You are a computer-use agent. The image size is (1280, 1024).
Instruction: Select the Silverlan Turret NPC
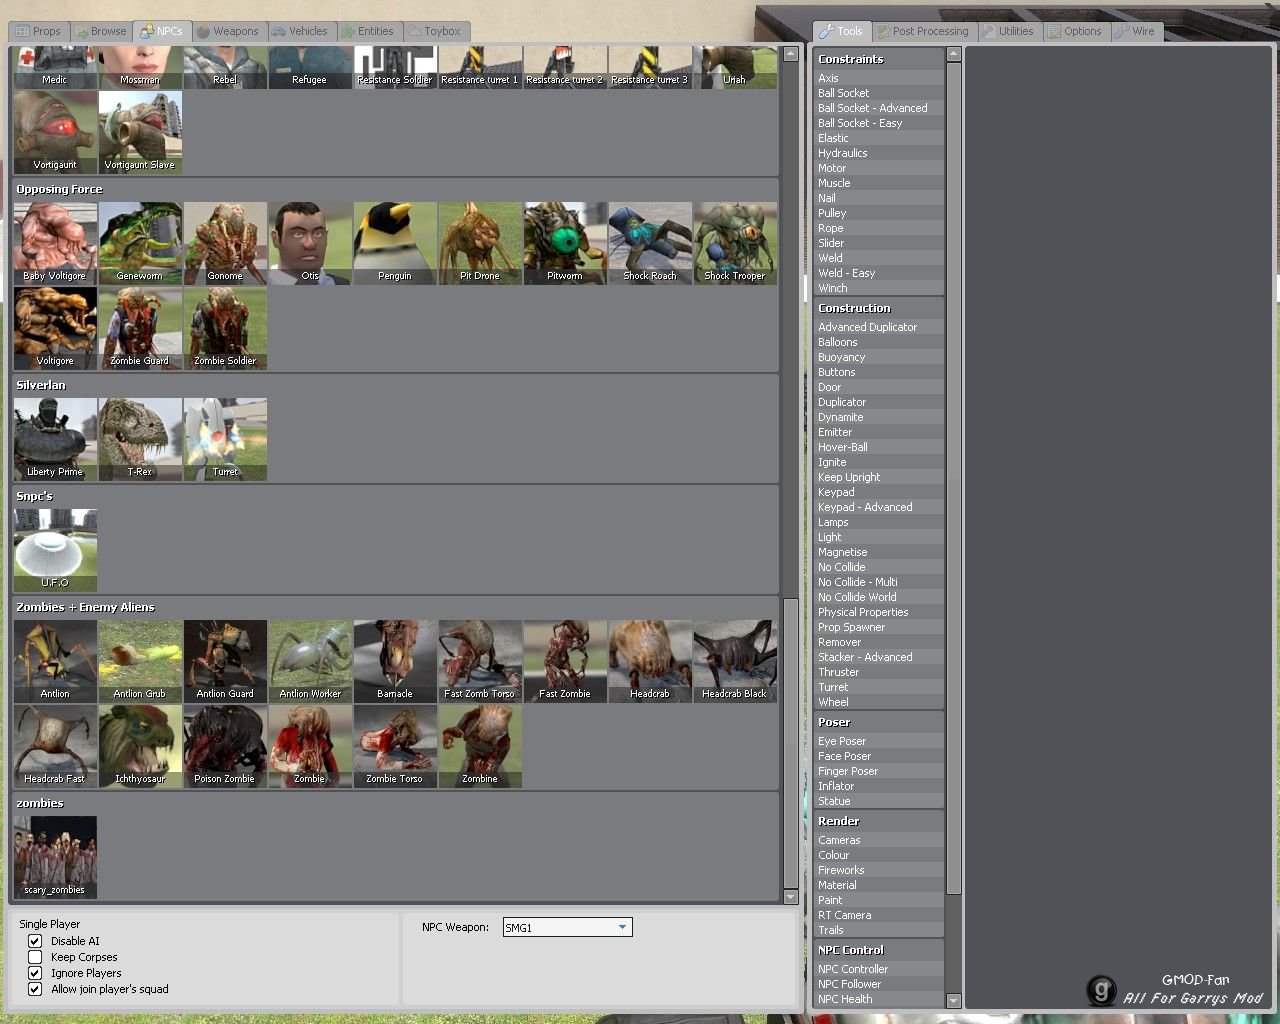tap(225, 440)
